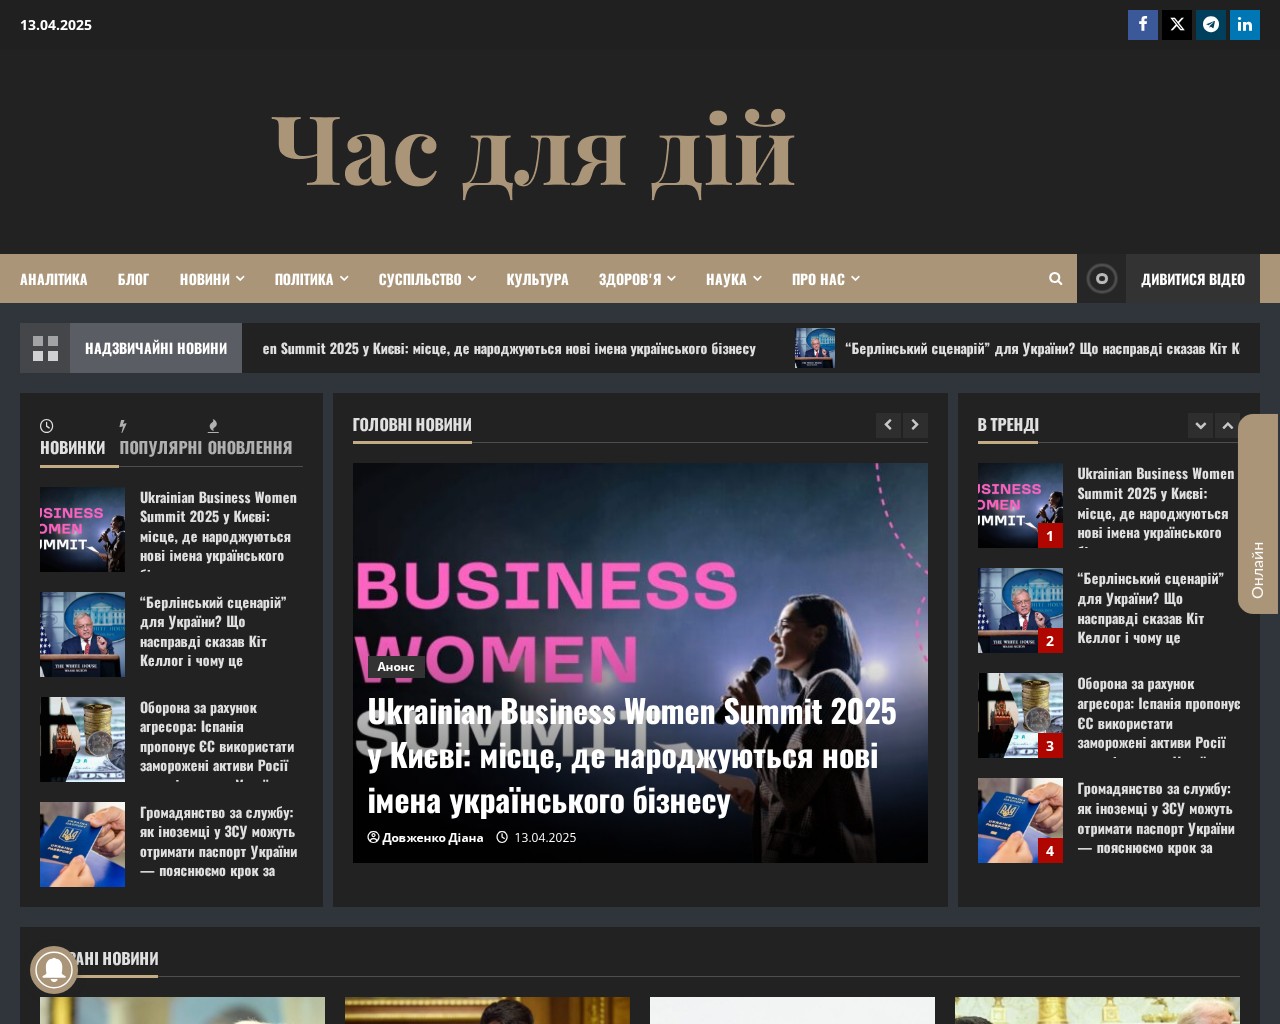1280x1024 pixels.
Task: Click the notification bell icon
Action: (53, 969)
